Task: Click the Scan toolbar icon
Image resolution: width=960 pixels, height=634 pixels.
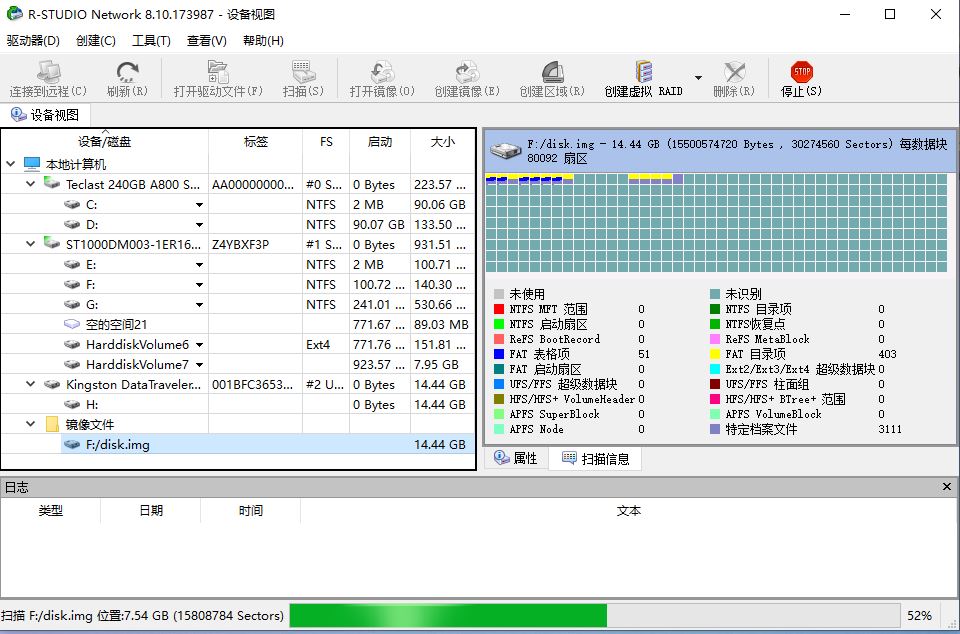Action: pyautogui.click(x=303, y=73)
